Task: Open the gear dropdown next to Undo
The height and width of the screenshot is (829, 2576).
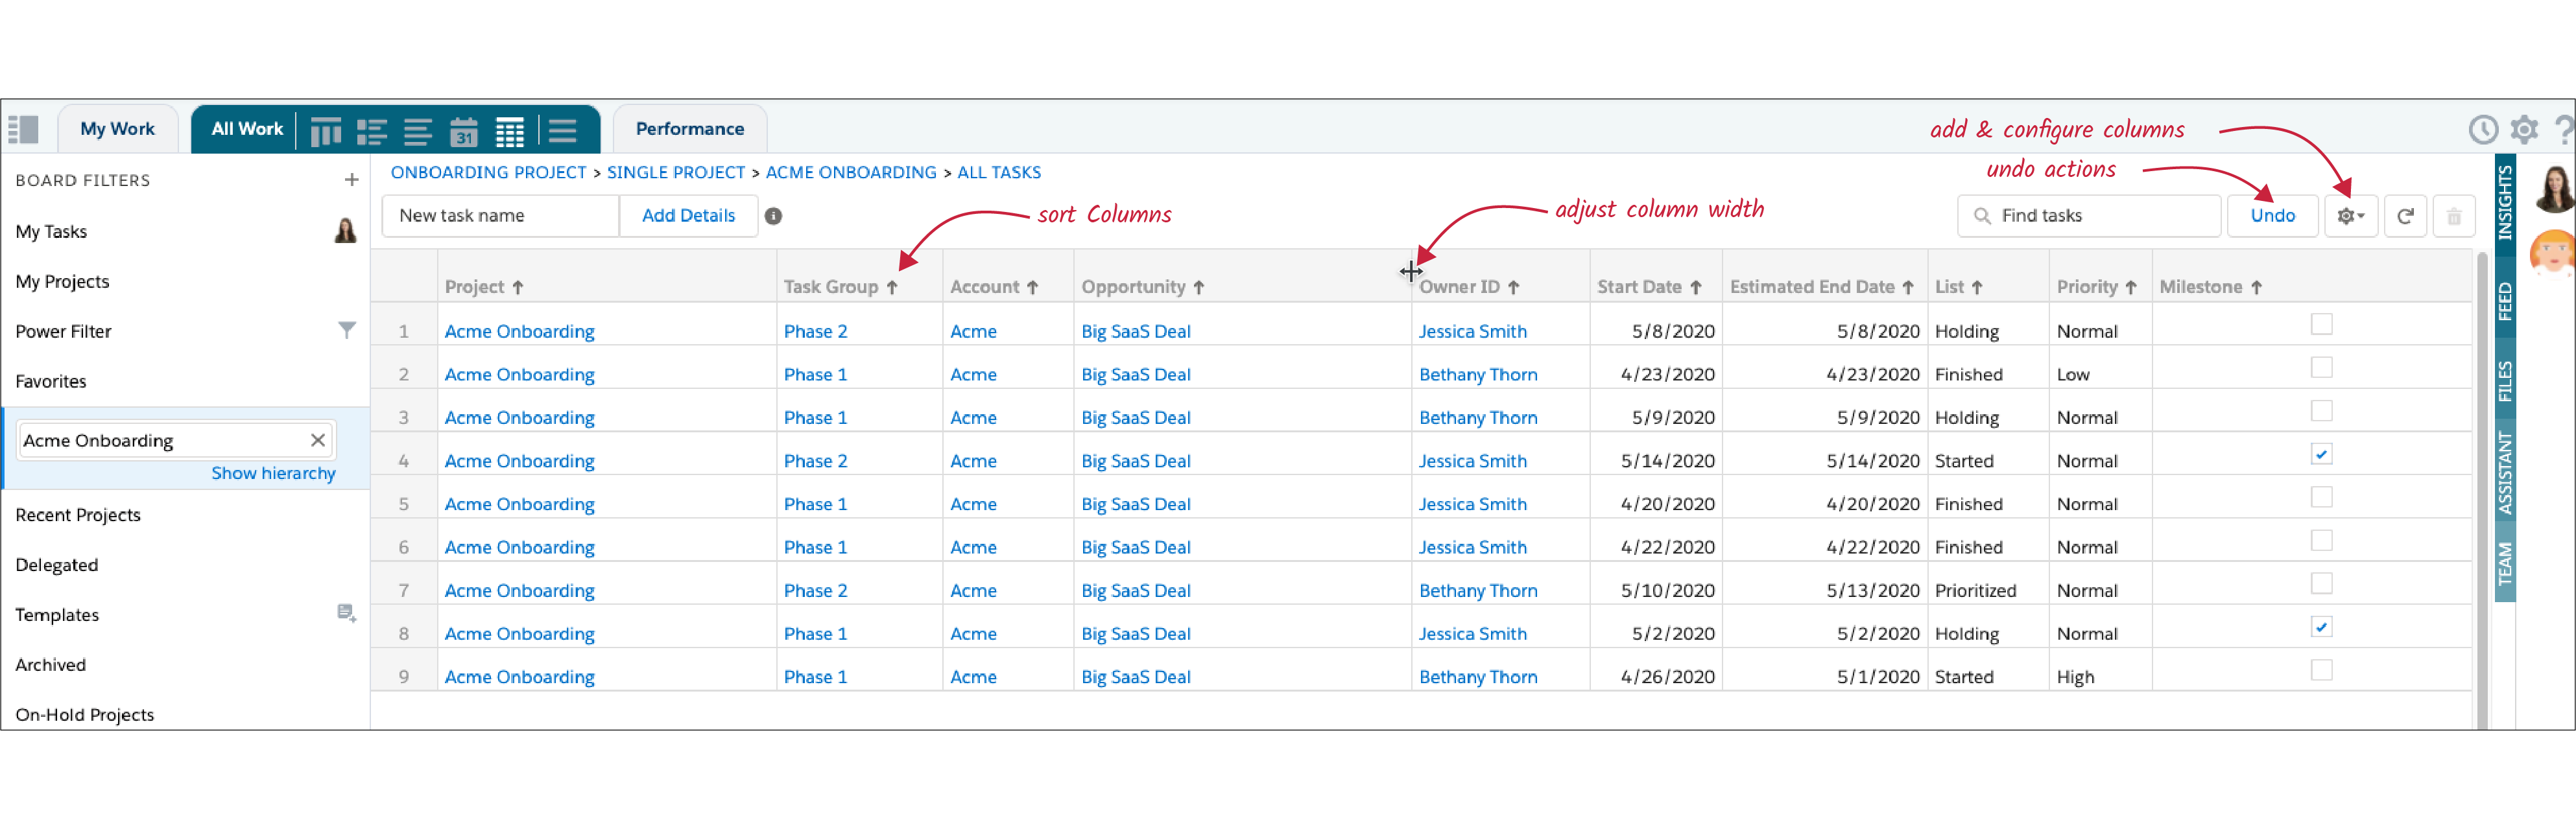Action: coord(2351,215)
